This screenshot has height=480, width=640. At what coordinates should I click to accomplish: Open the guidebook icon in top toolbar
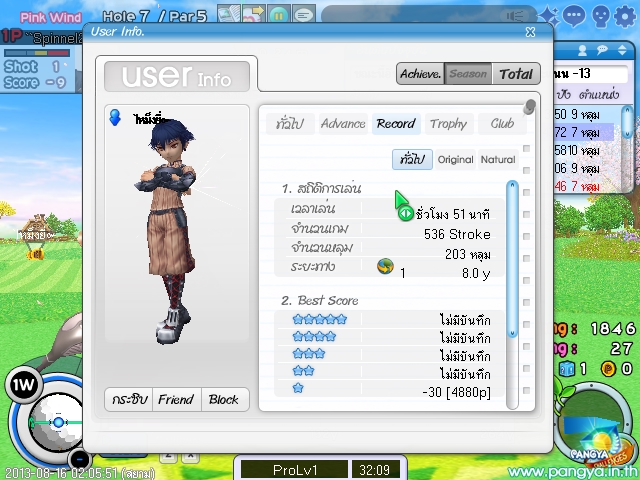tap(229, 14)
